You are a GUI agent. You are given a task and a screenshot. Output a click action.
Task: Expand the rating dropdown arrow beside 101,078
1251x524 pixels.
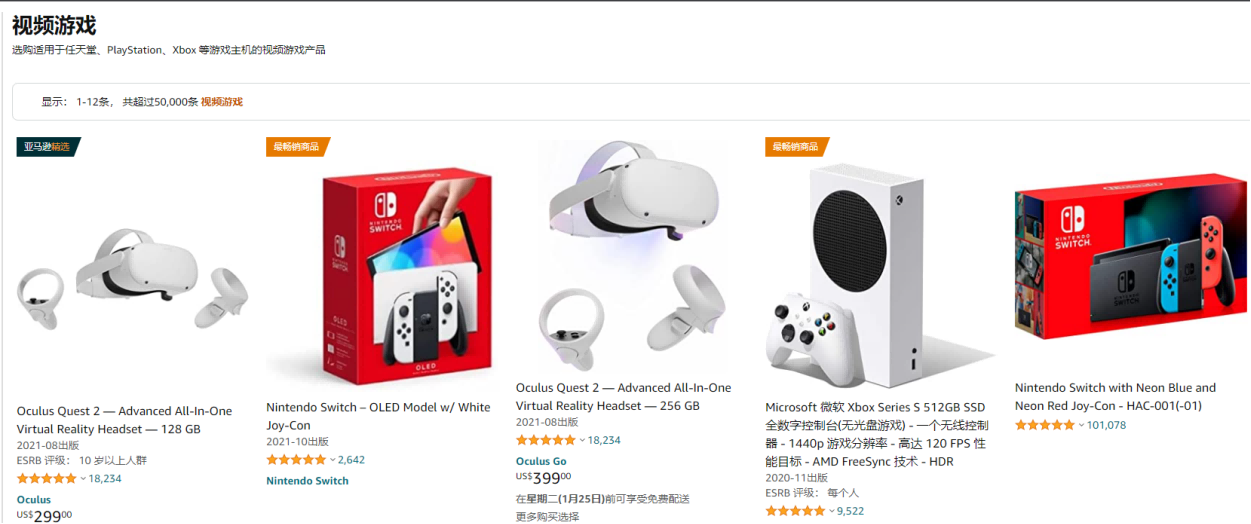point(1081,425)
